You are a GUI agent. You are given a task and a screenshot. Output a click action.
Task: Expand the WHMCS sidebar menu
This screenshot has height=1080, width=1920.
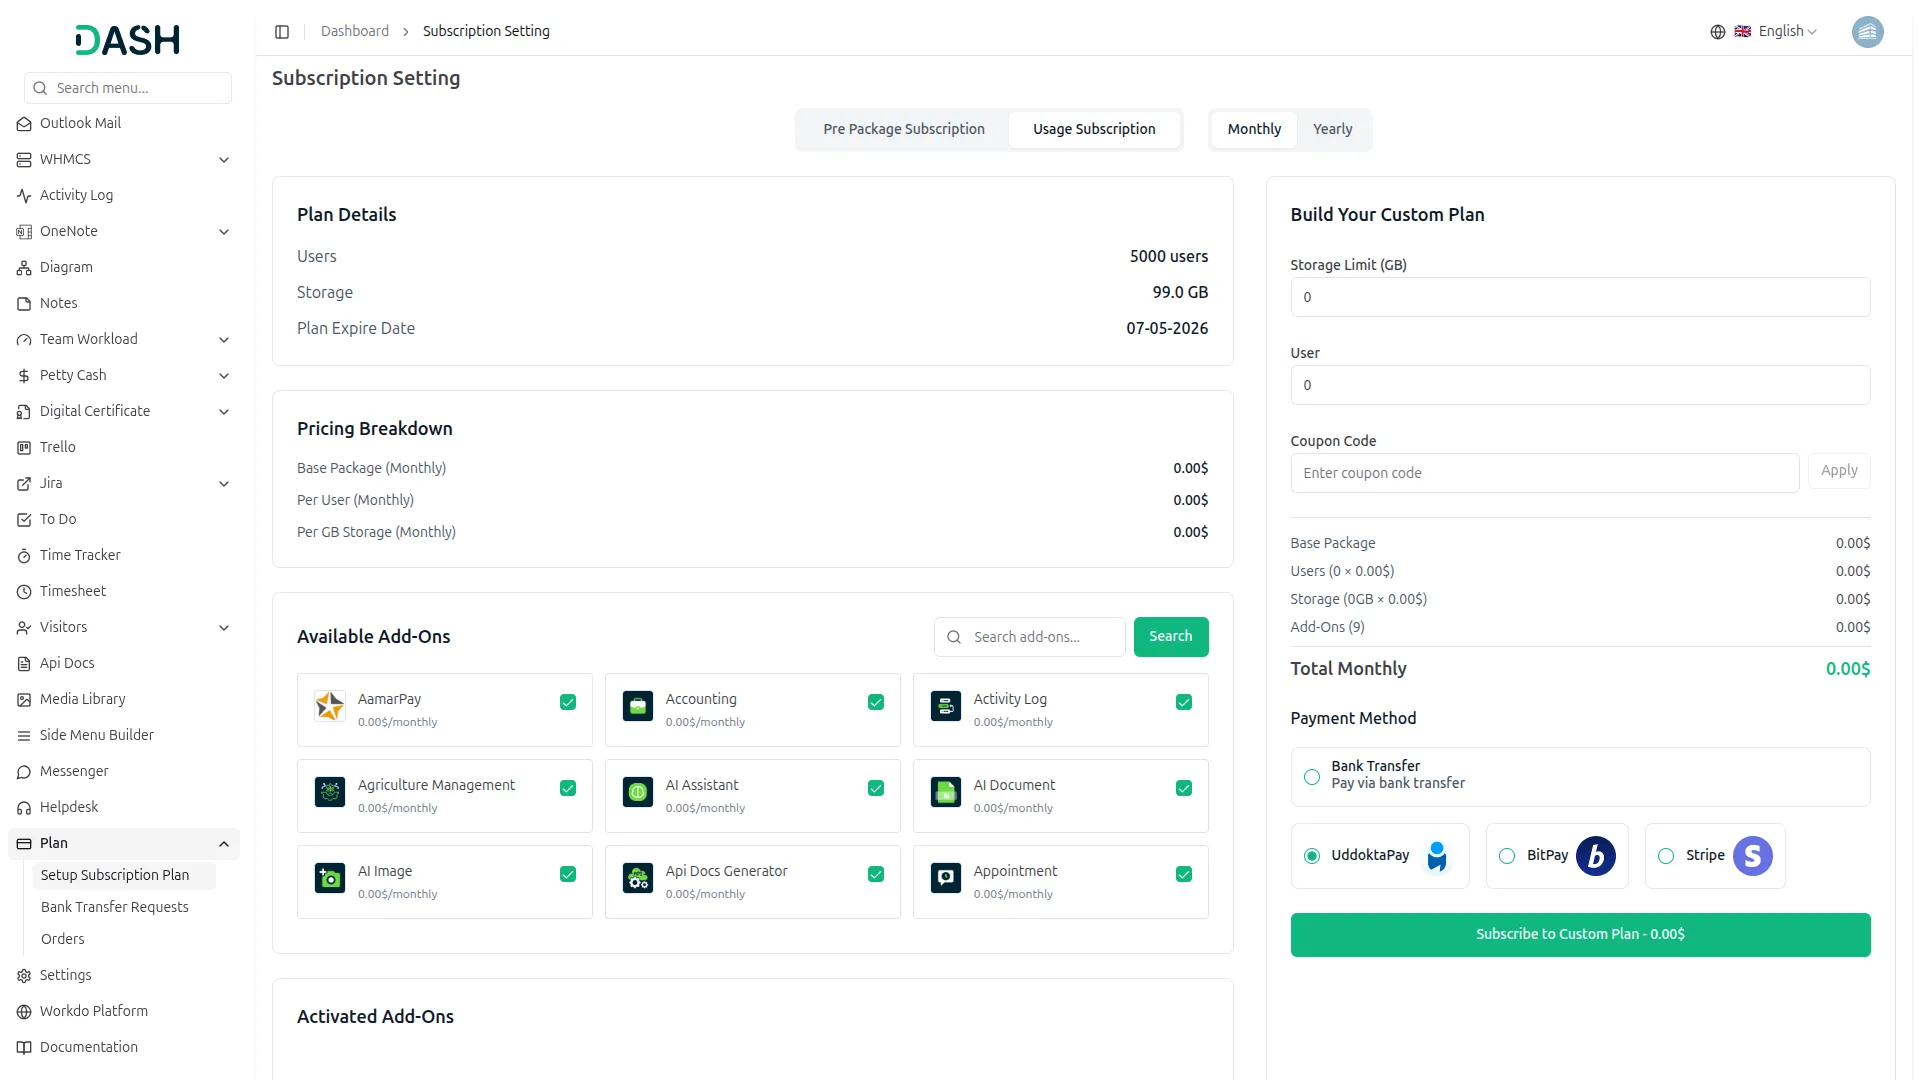coord(124,159)
